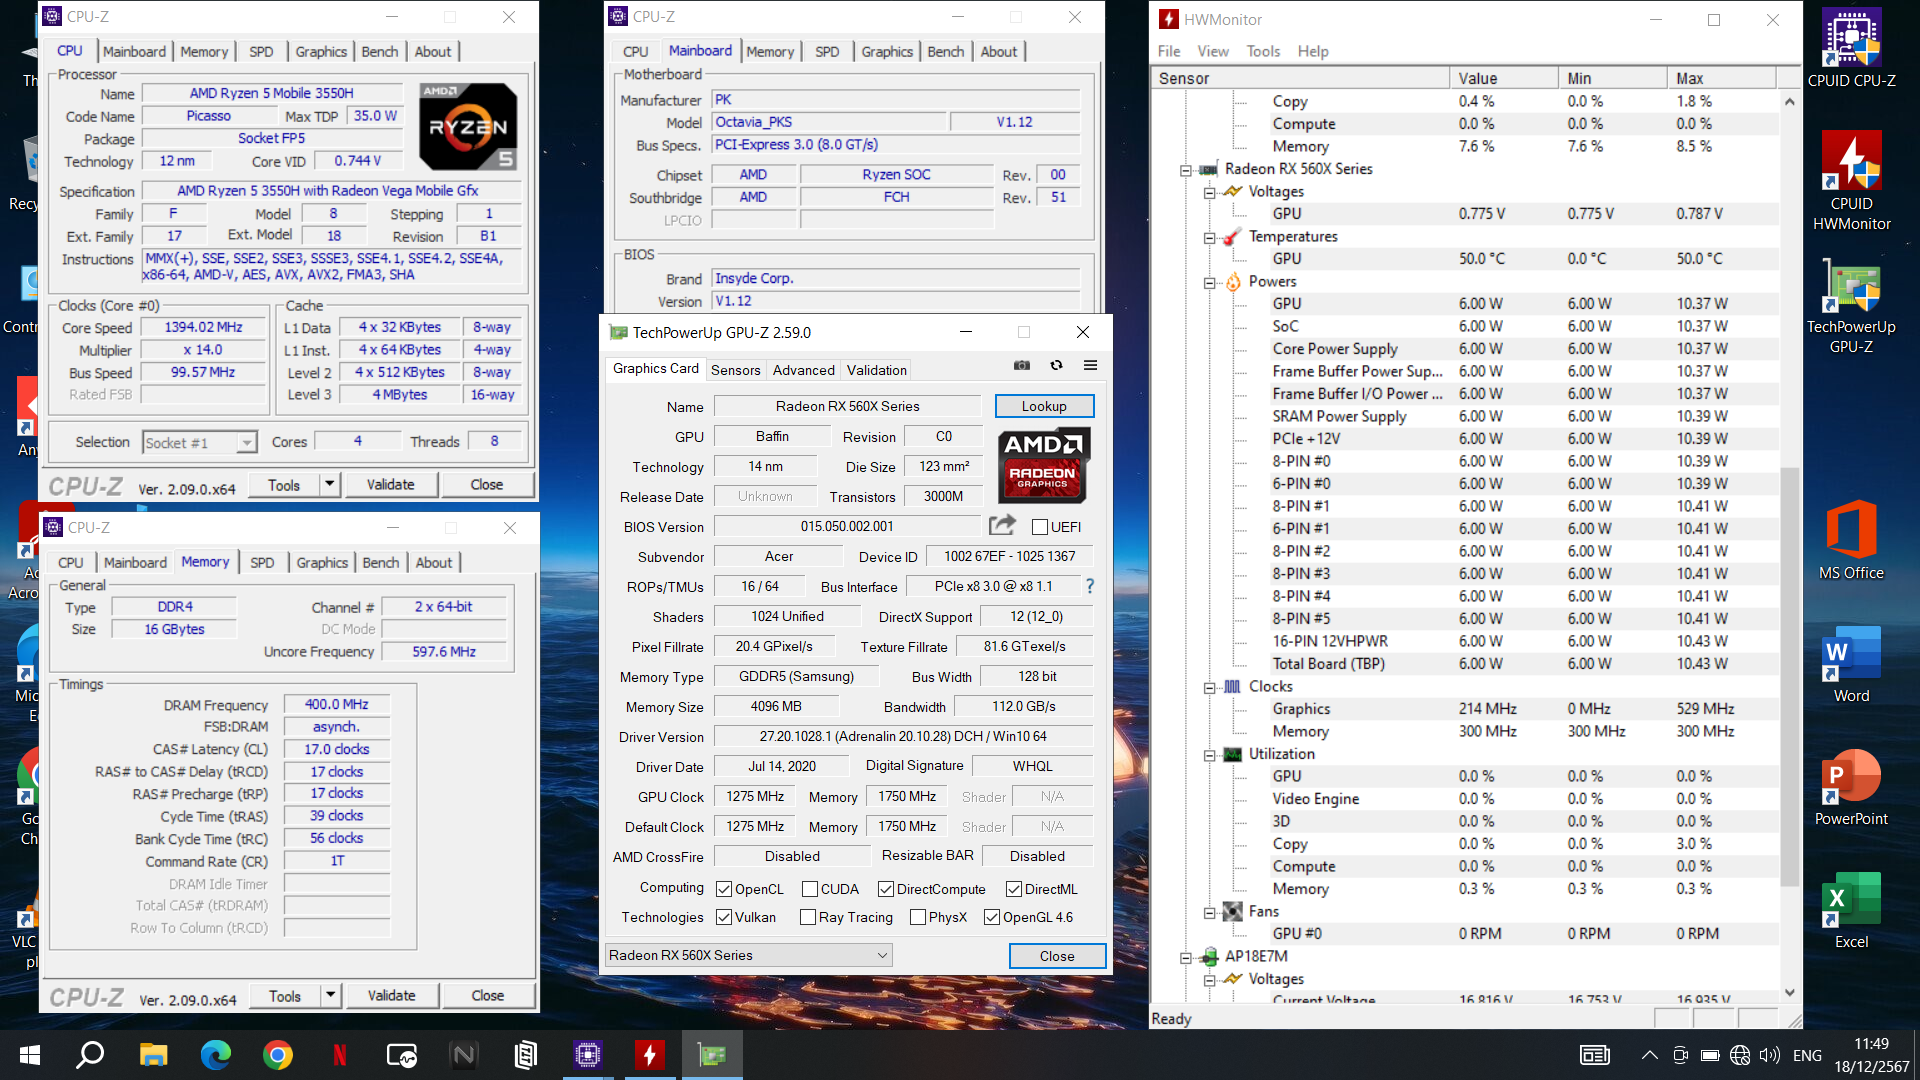Toggle the DirectCompute checkbox
Screen dimensions: 1920x1080
point(886,889)
